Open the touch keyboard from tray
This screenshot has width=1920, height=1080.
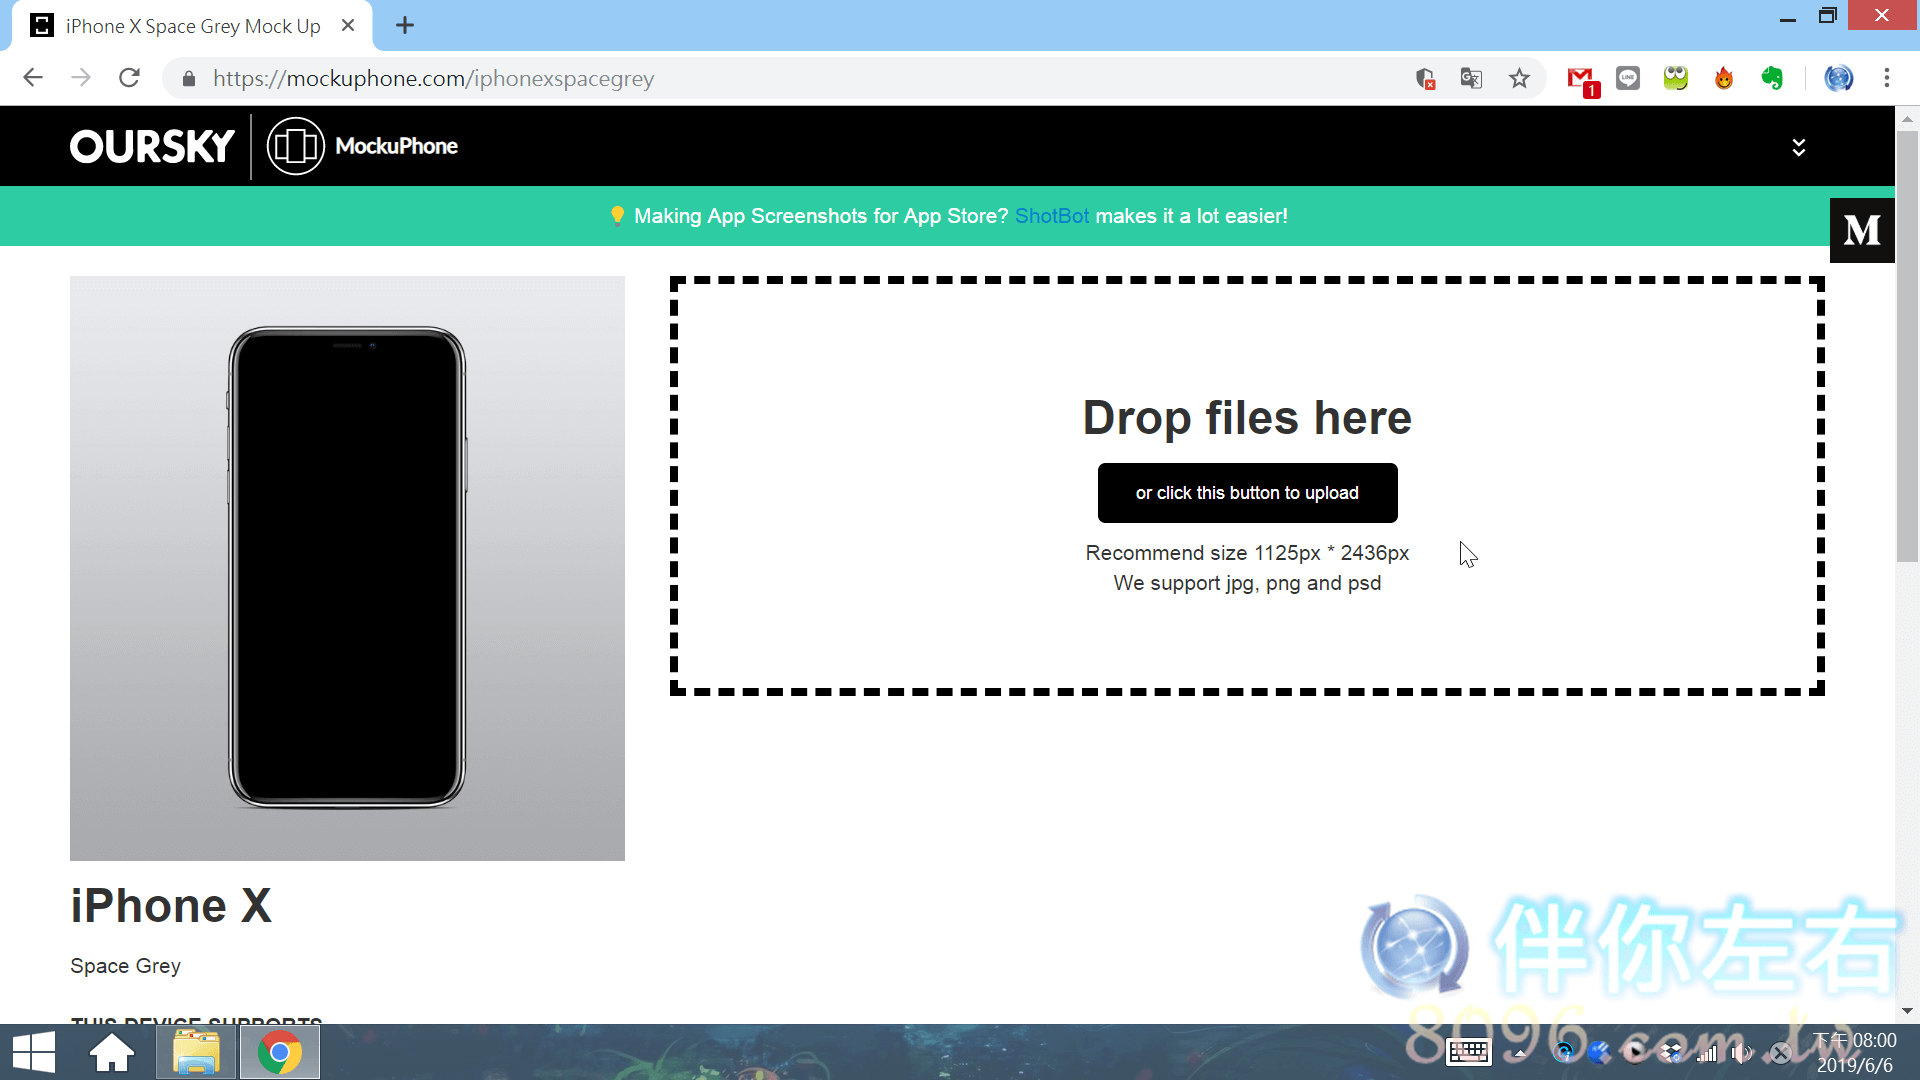click(x=1468, y=1053)
